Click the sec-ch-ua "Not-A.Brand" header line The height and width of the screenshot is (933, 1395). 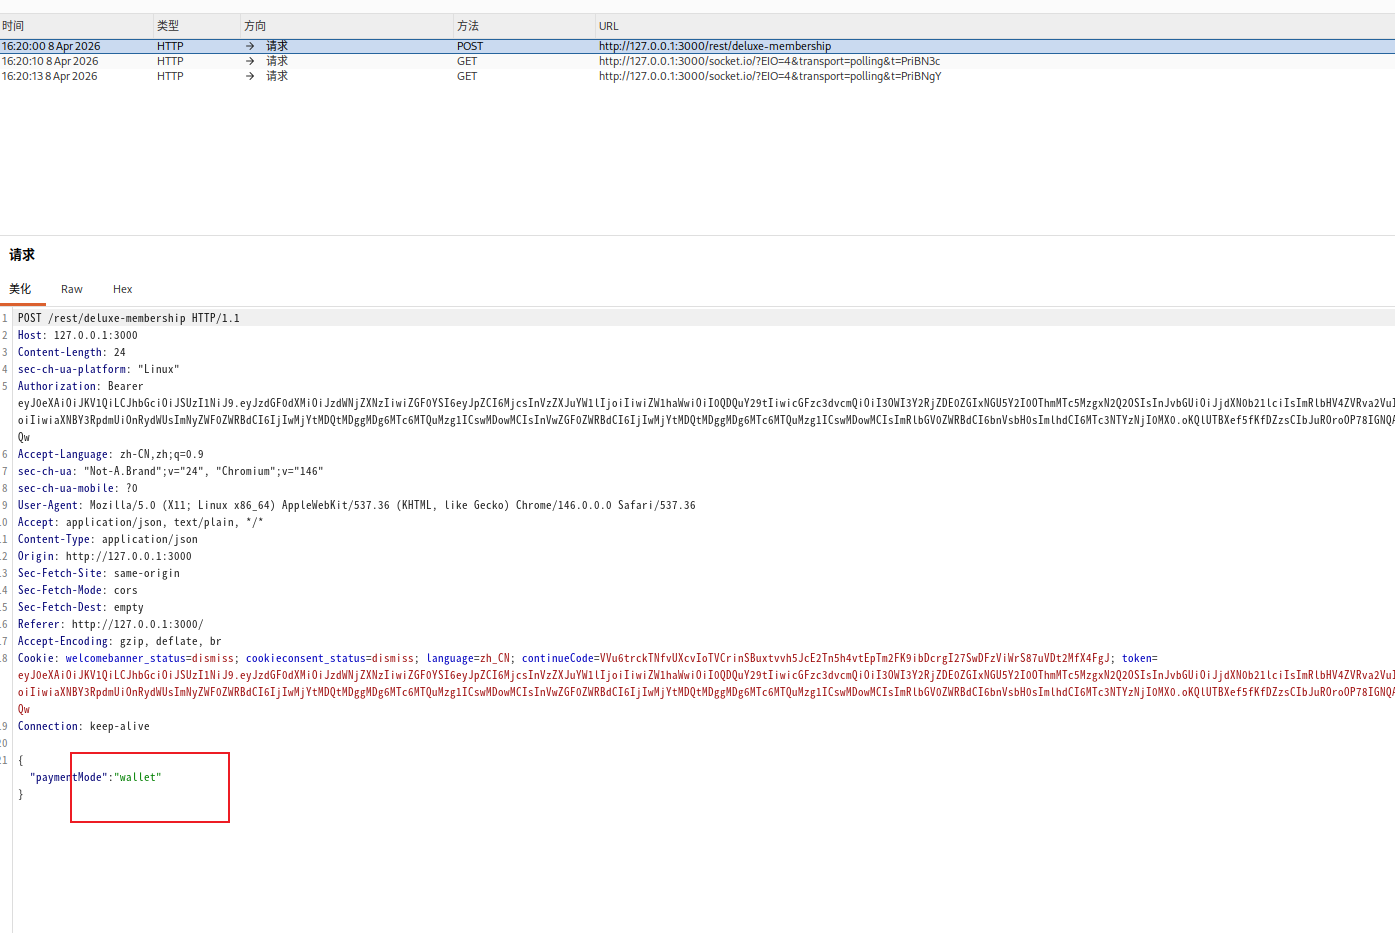click(x=171, y=471)
